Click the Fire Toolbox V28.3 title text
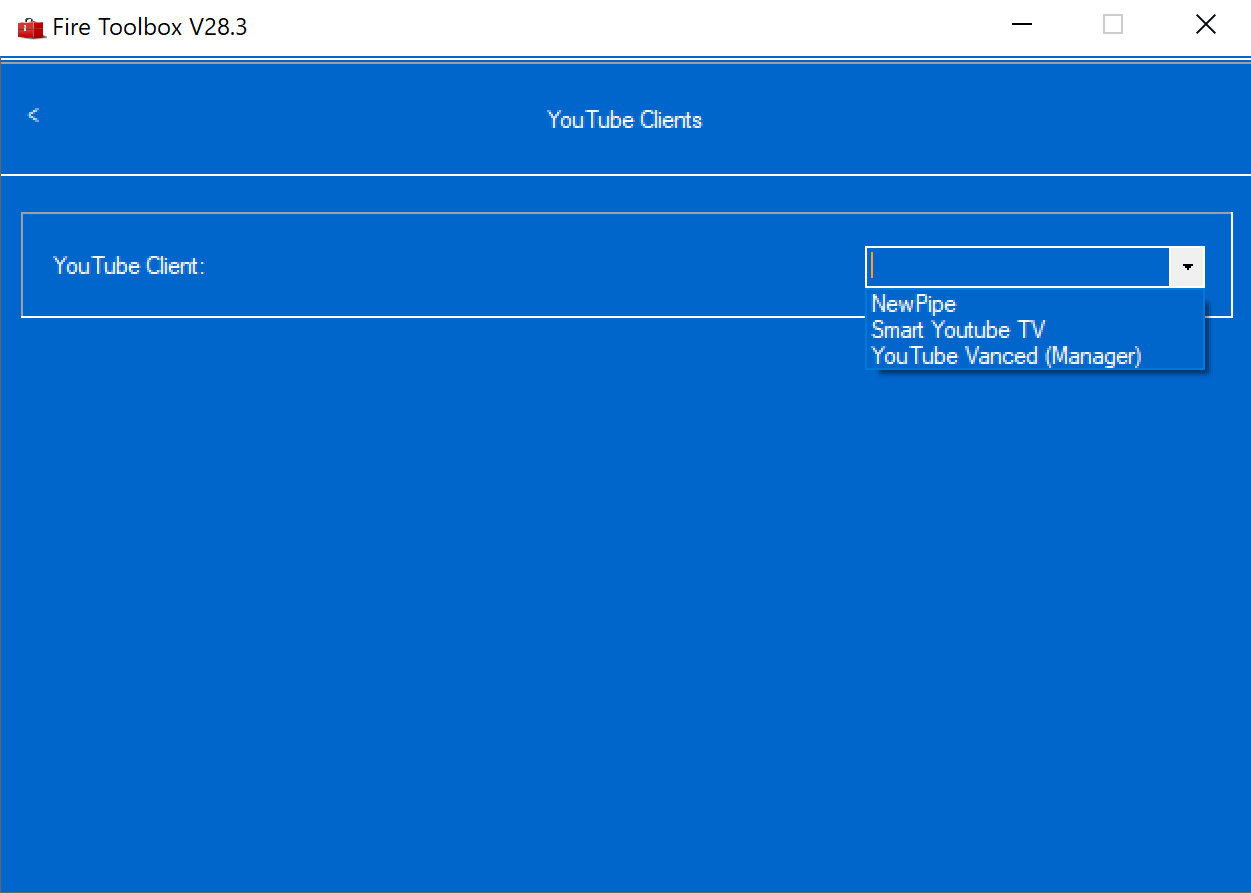The image size is (1251, 893). [150, 27]
